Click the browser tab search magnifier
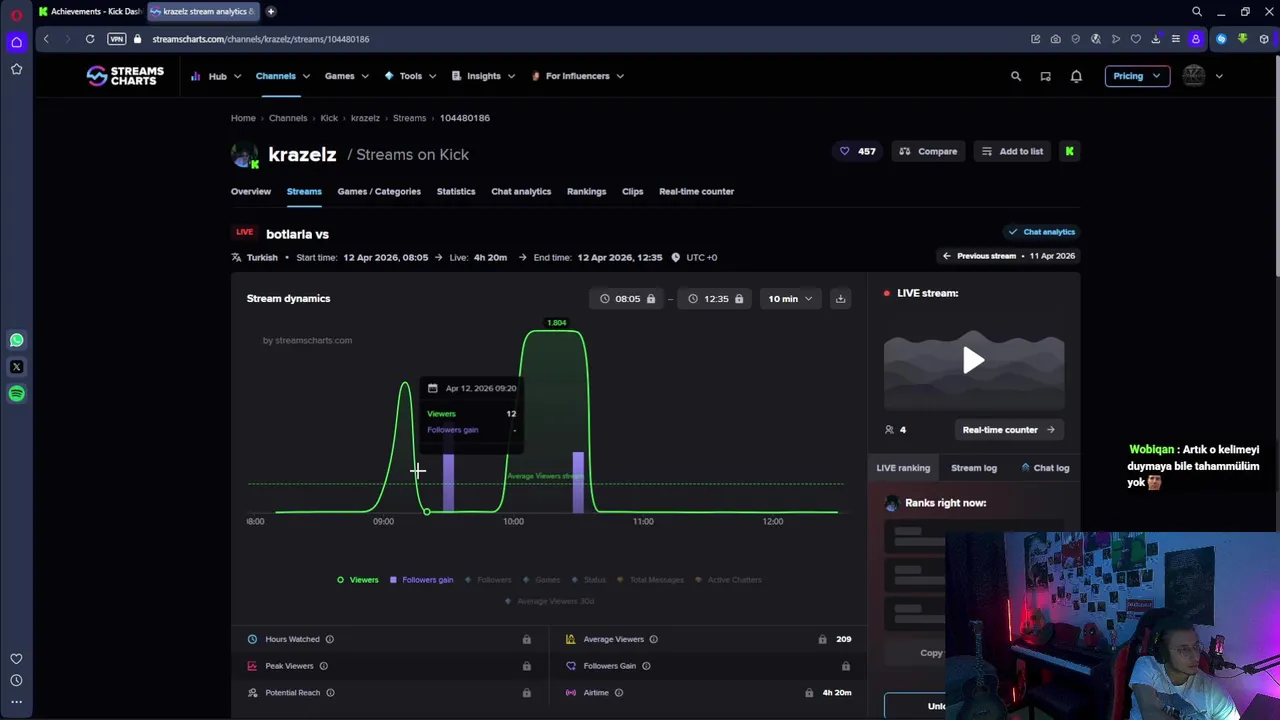Screen dimensions: 1280x720 coord(1197,12)
